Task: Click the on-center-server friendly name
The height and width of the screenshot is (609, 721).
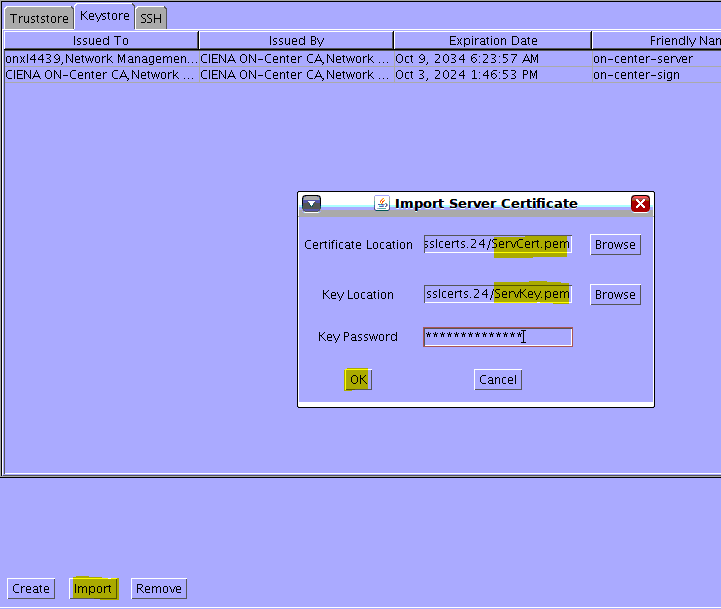Action: (657, 59)
